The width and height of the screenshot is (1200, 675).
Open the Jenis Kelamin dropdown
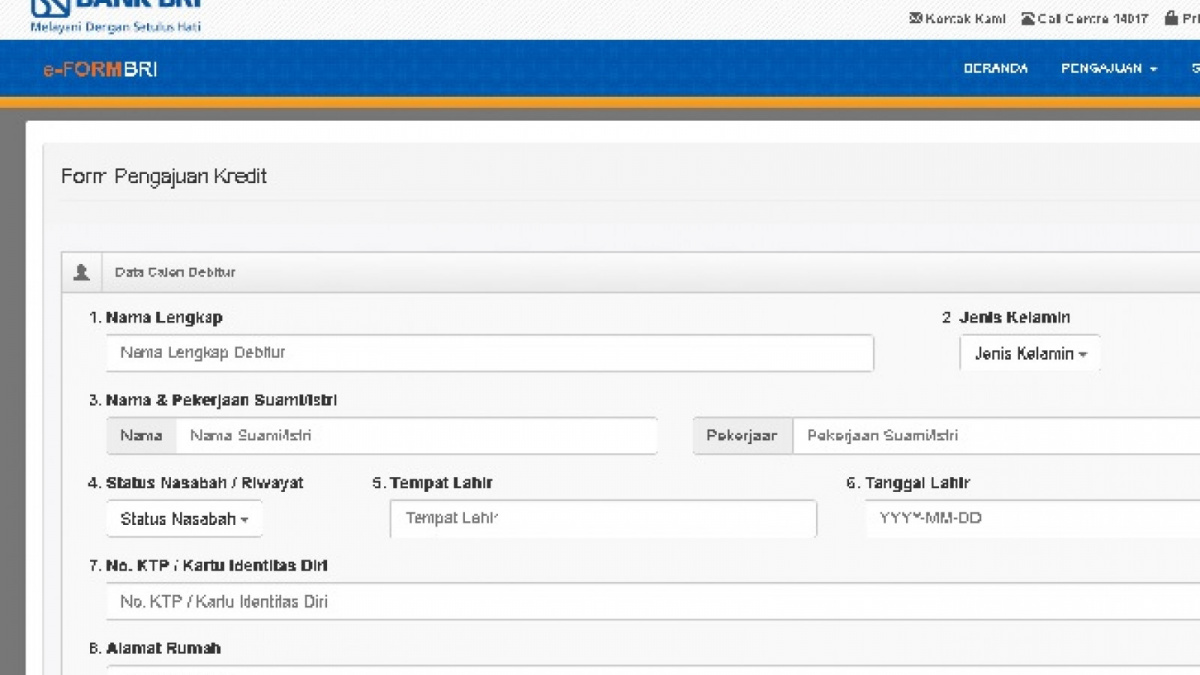pyautogui.click(x=1030, y=354)
